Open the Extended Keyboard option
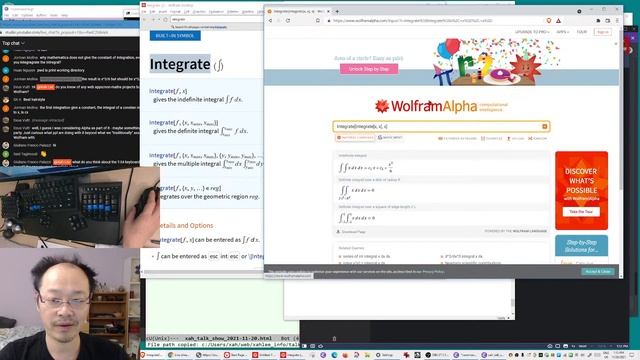The height and width of the screenshot is (360, 640). (x=457, y=139)
